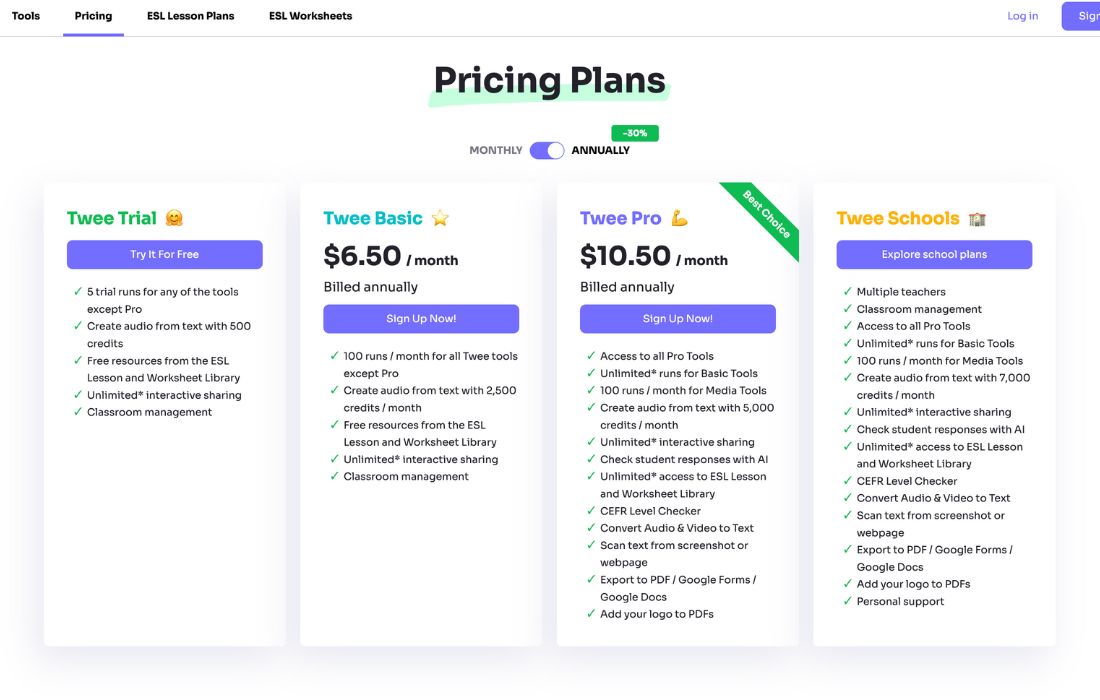Image resolution: width=1100 pixels, height=700 pixels.
Task: Click the Log in link
Action: click(x=1022, y=16)
